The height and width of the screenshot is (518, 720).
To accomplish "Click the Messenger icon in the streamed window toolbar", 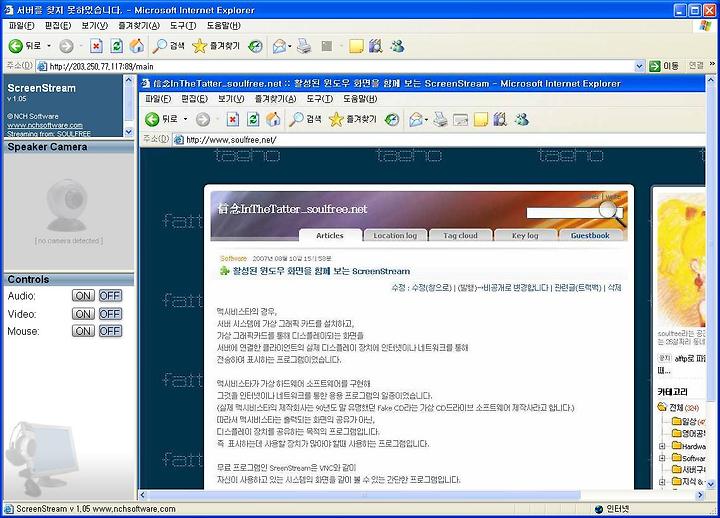I will coord(522,119).
